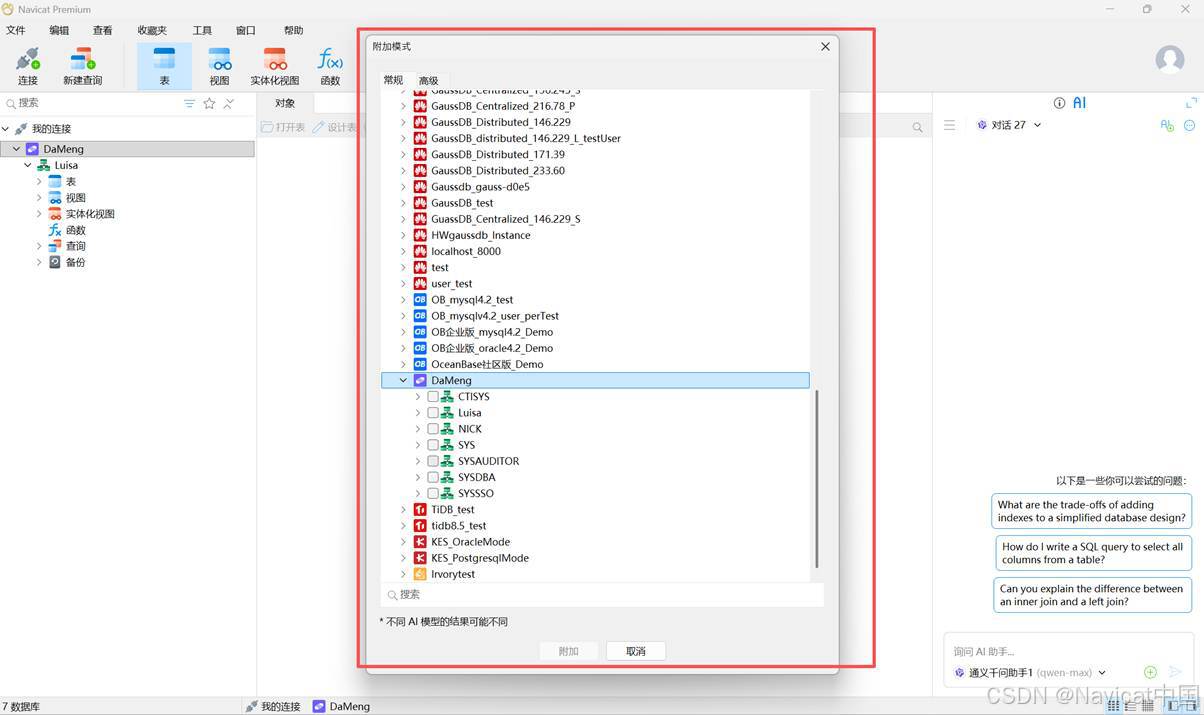Click the 搜索 field in the dialog

point(602,595)
